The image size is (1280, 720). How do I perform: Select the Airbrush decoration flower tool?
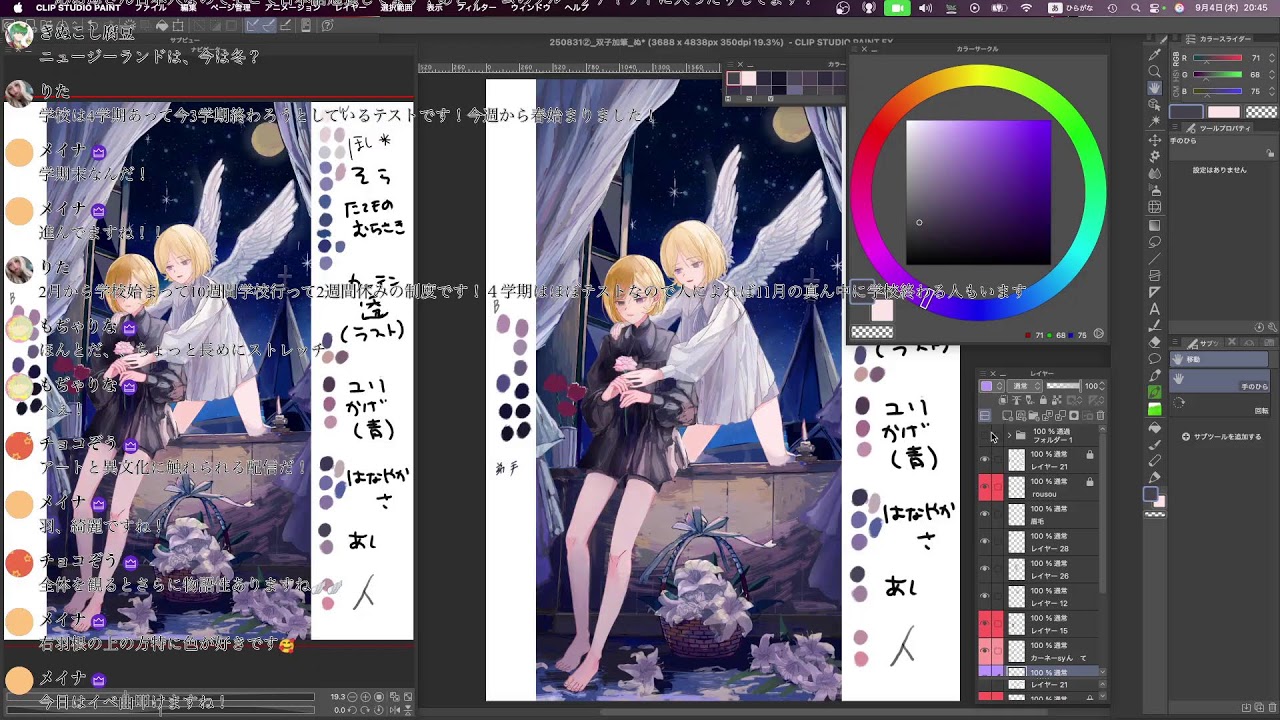1154,156
